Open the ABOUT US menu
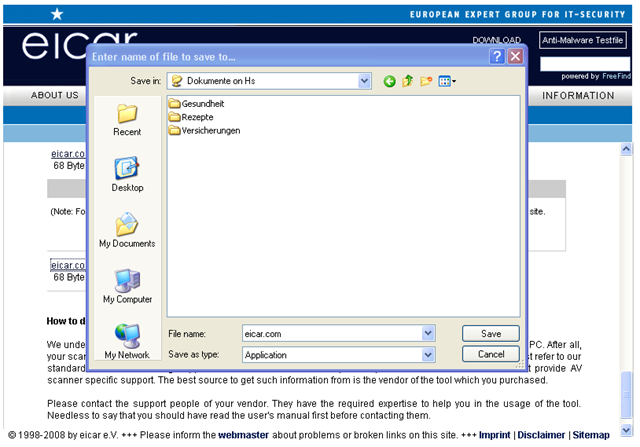 pyautogui.click(x=55, y=95)
